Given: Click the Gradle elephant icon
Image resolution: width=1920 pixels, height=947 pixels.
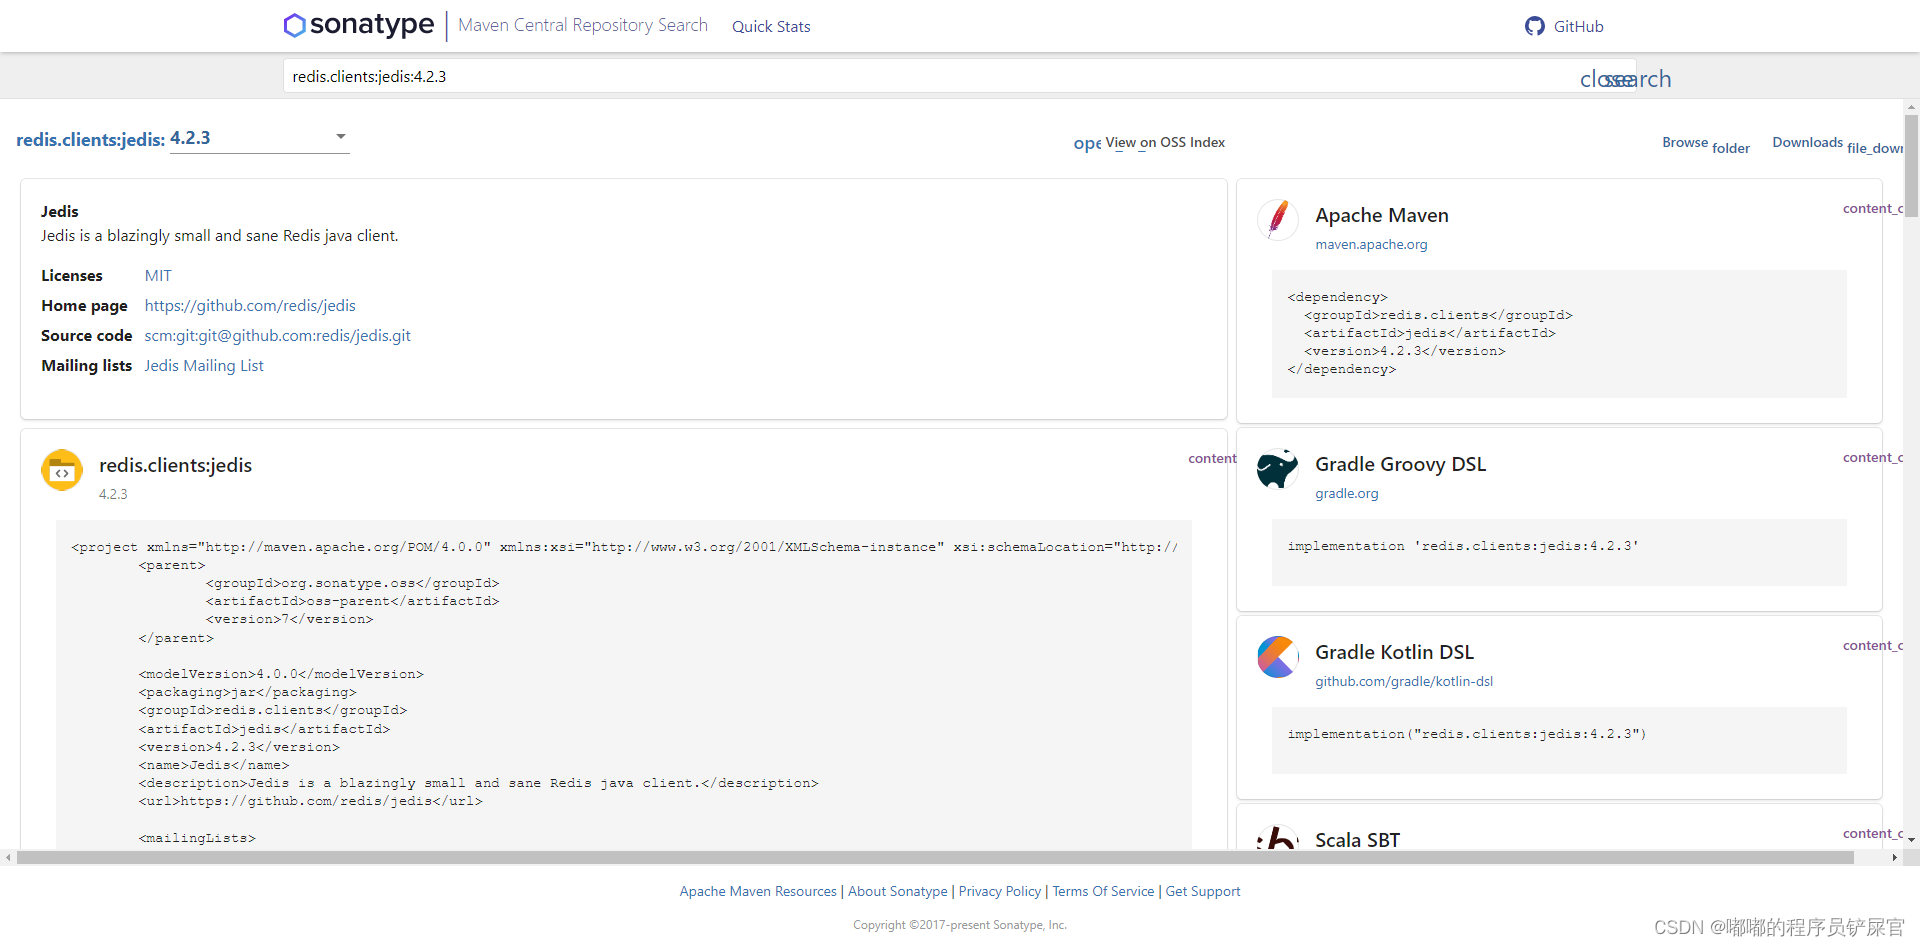Looking at the screenshot, I should (x=1277, y=468).
